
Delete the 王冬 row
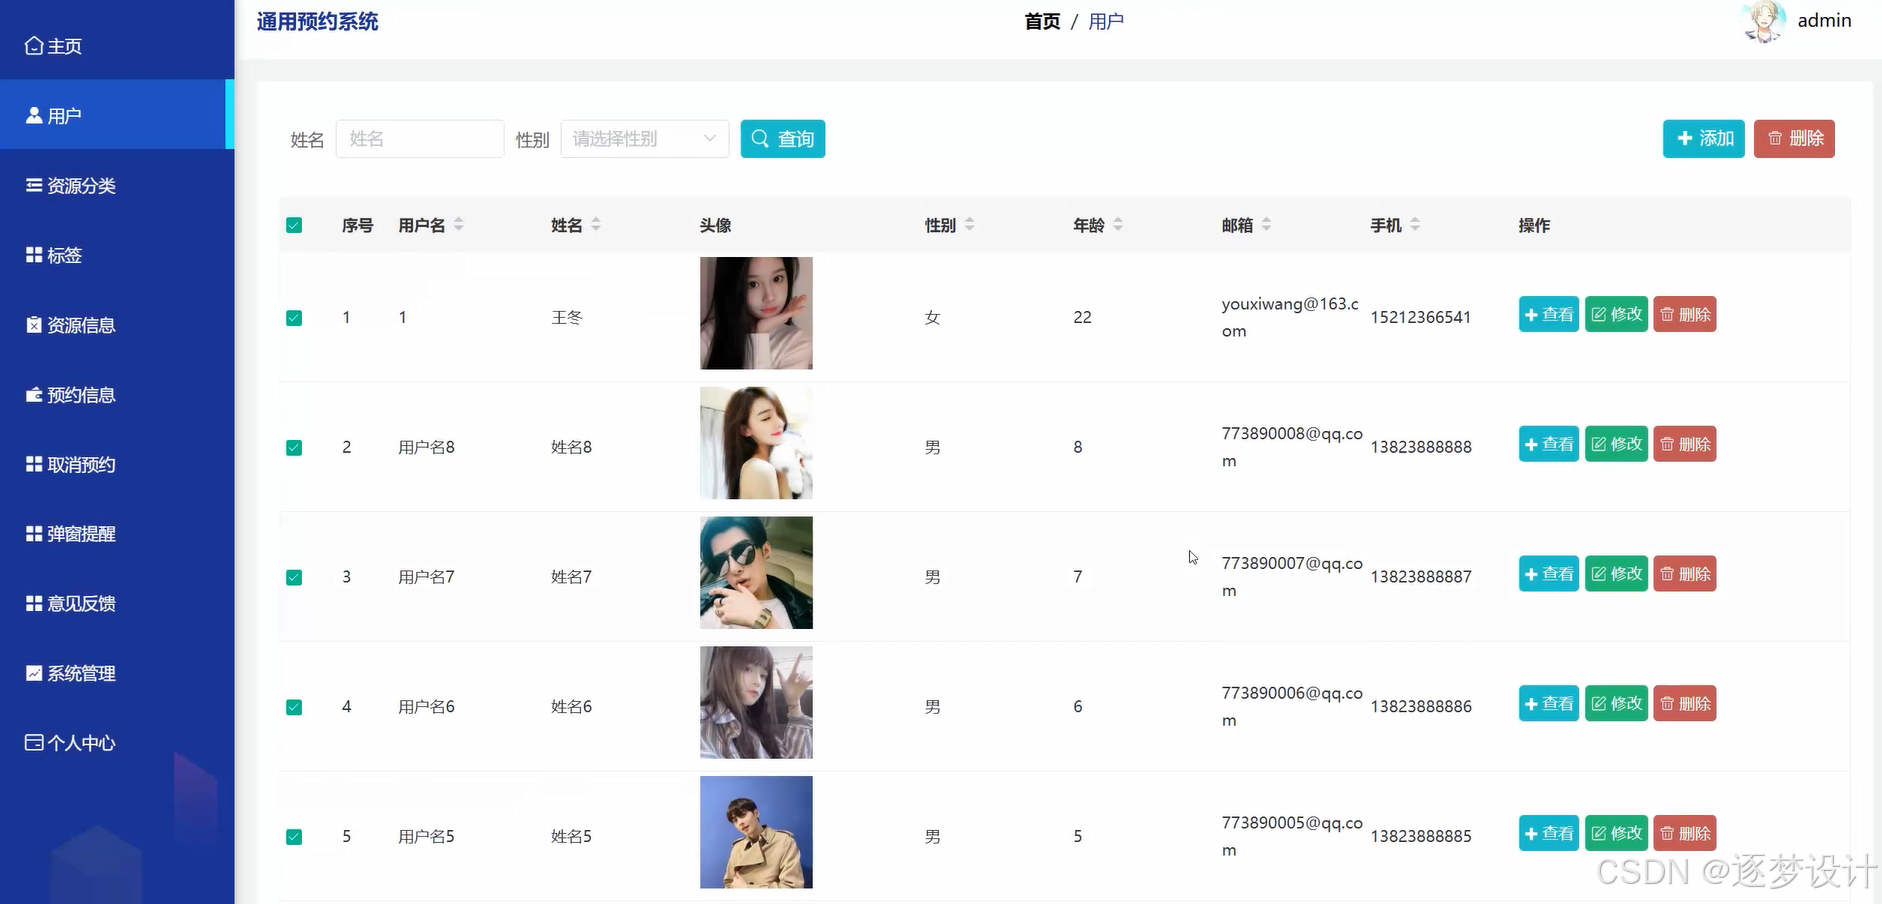tap(1685, 314)
